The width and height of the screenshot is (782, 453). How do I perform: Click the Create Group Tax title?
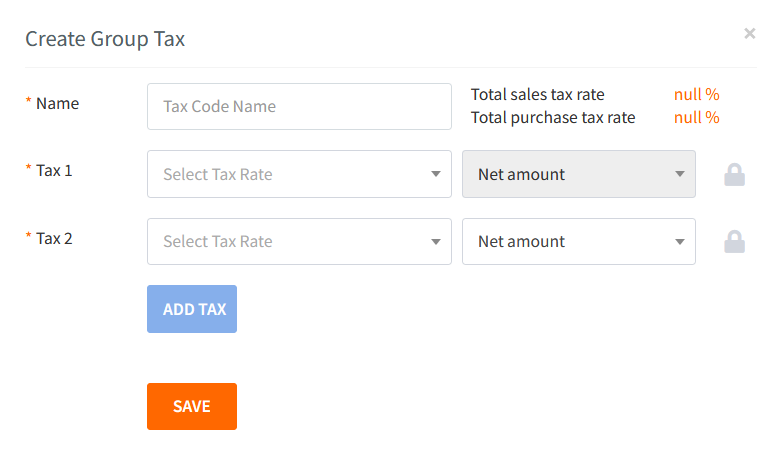click(x=105, y=39)
